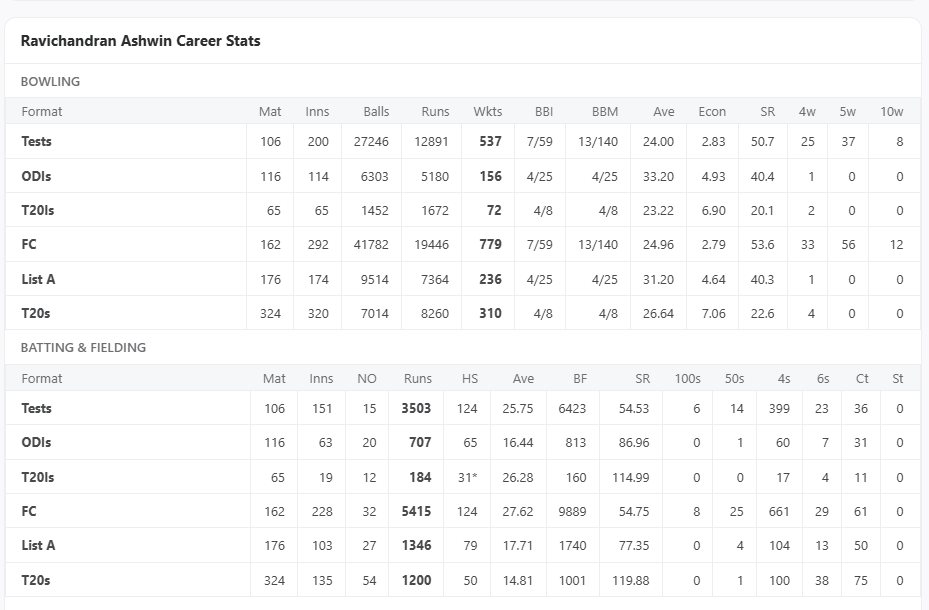Click the 100s column header
This screenshot has height=610, width=929.
point(687,378)
